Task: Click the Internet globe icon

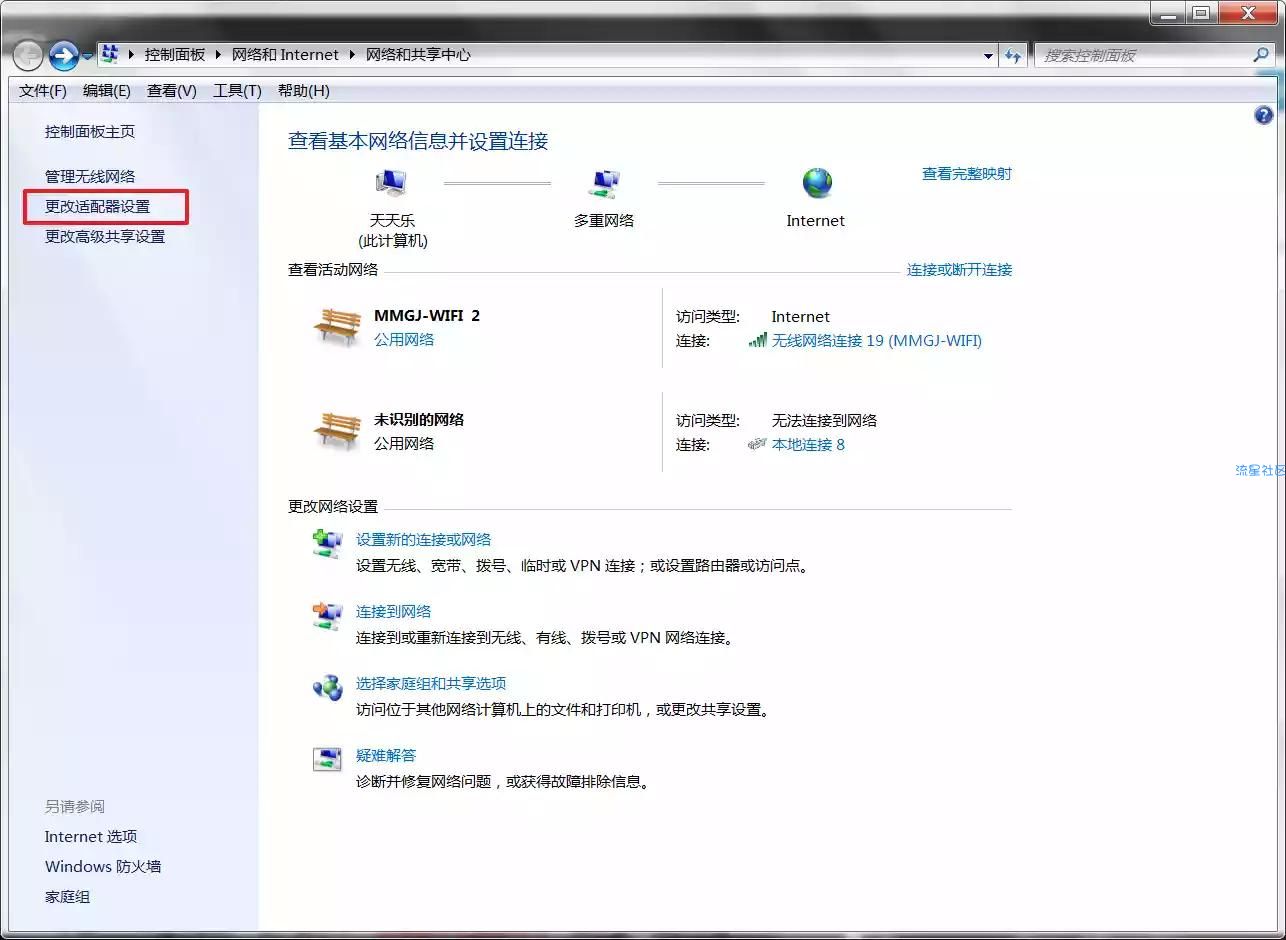Action: (x=816, y=183)
